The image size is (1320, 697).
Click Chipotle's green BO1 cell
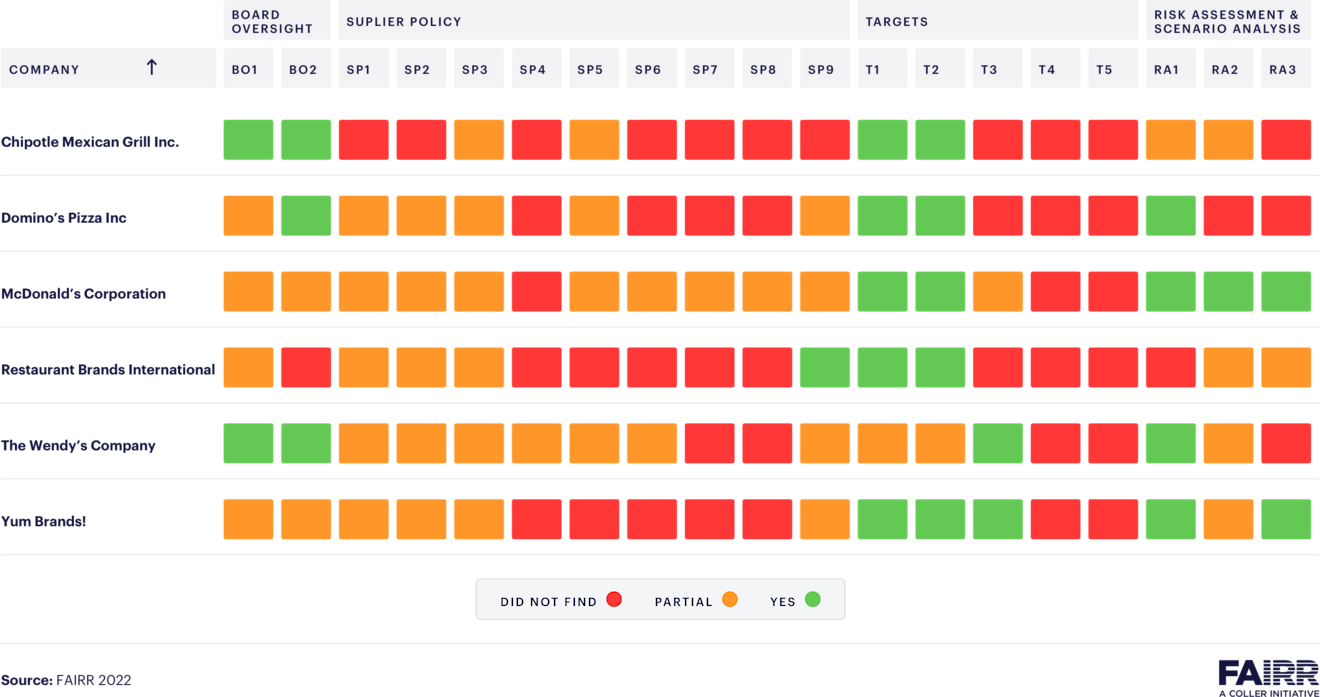pos(248,140)
